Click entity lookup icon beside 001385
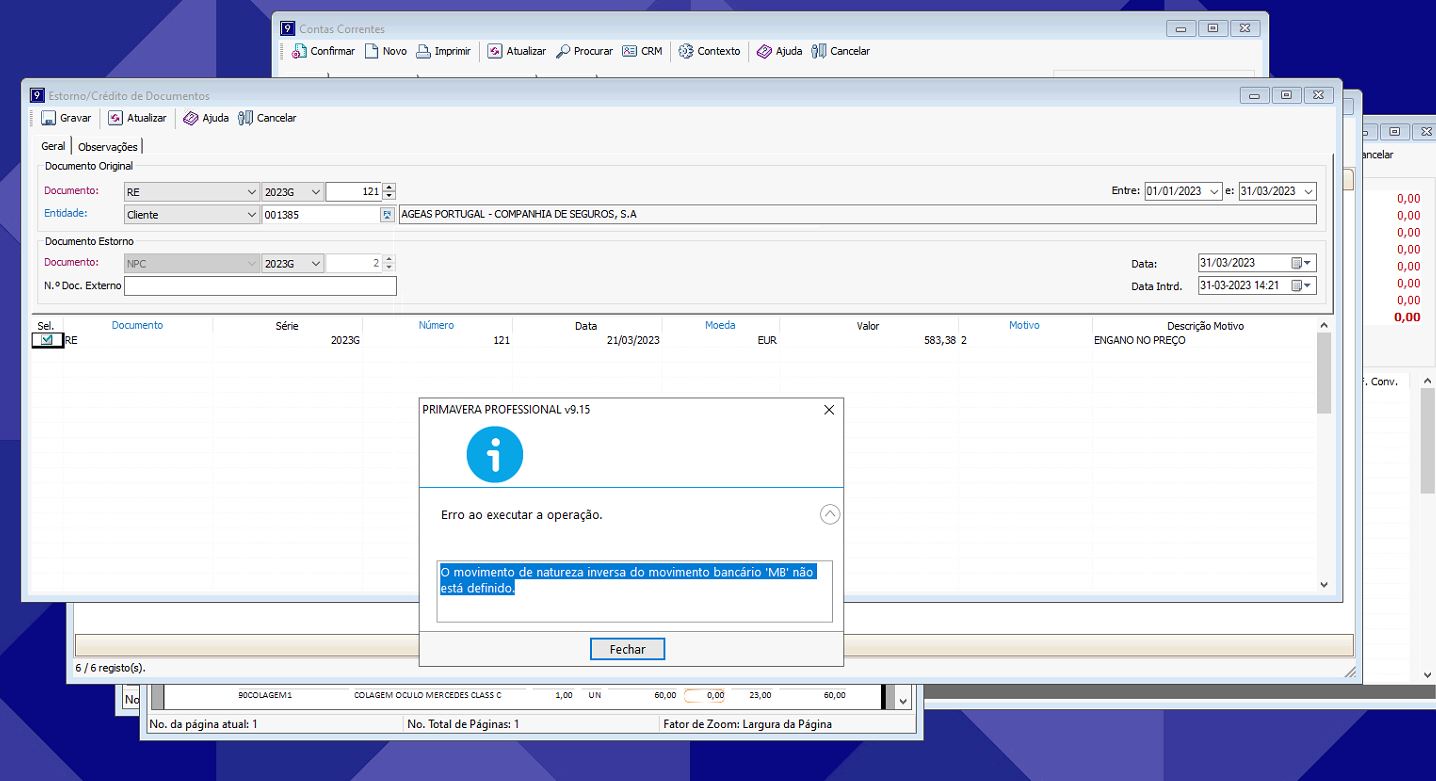Viewport: 1436px width, 781px height. 387,215
